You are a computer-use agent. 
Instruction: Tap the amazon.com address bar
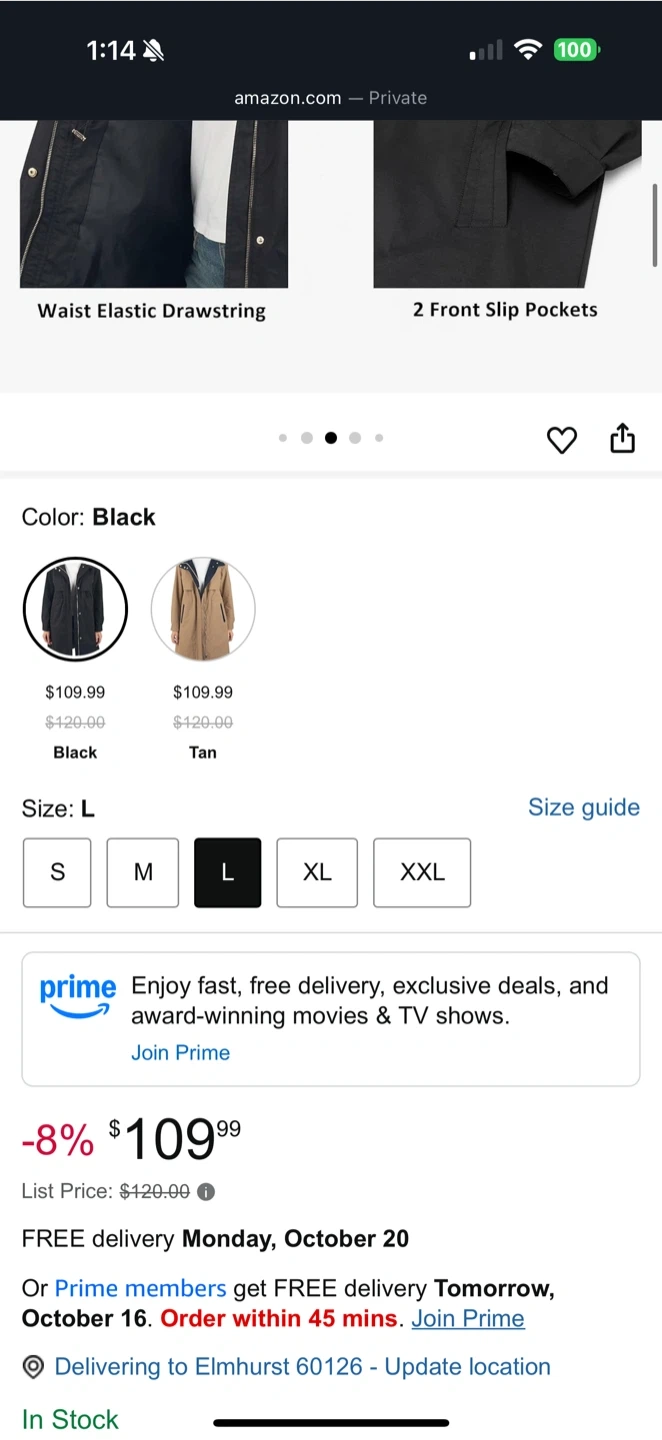330,98
